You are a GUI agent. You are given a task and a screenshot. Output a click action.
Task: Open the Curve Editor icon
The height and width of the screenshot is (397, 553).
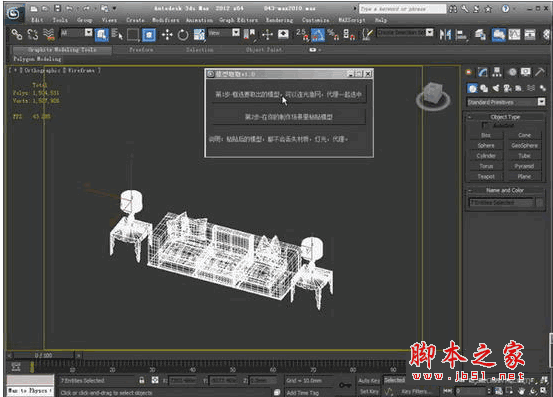point(514,35)
